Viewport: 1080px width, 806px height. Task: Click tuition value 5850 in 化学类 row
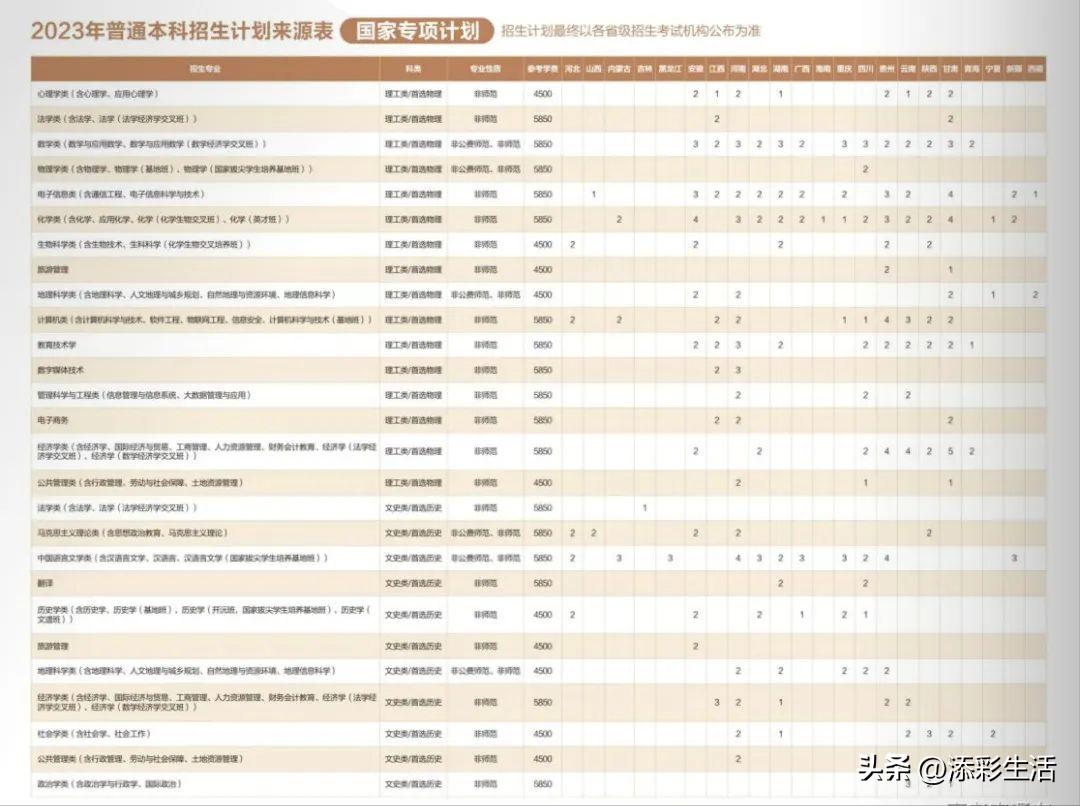pos(541,218)
